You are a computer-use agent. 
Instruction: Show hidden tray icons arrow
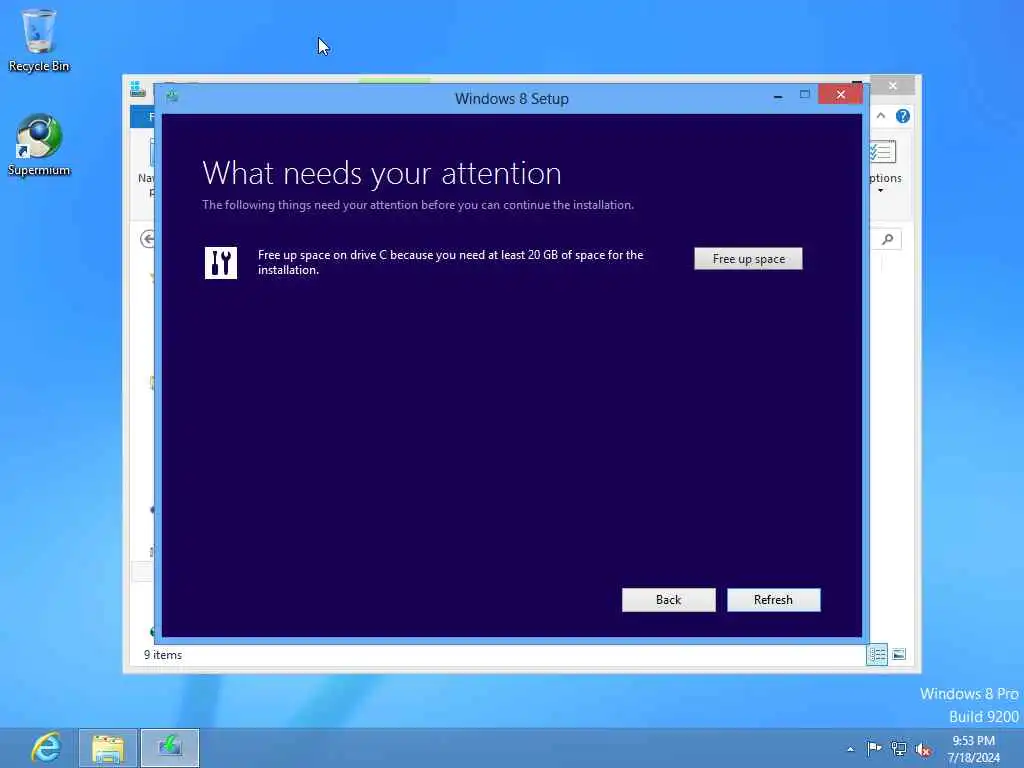point(850,749)
